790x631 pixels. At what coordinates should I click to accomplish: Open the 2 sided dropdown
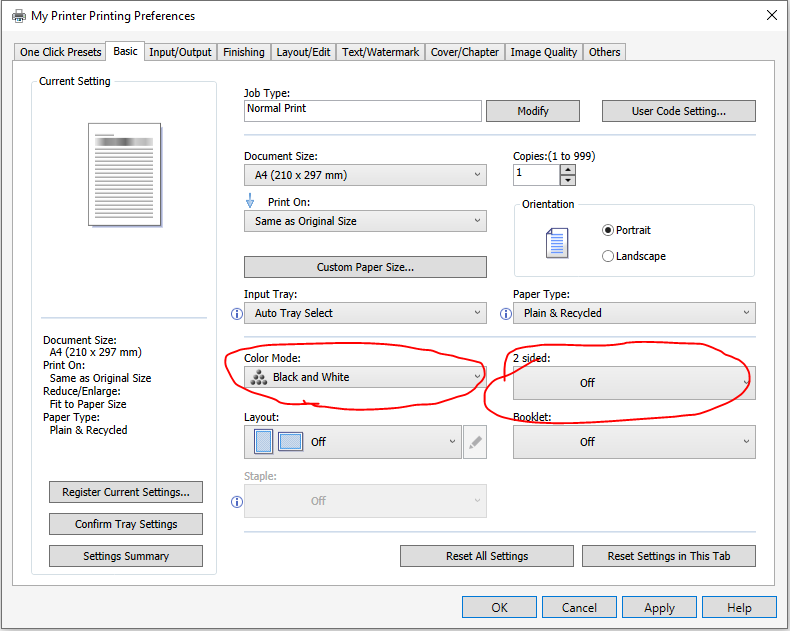(634, 383)
